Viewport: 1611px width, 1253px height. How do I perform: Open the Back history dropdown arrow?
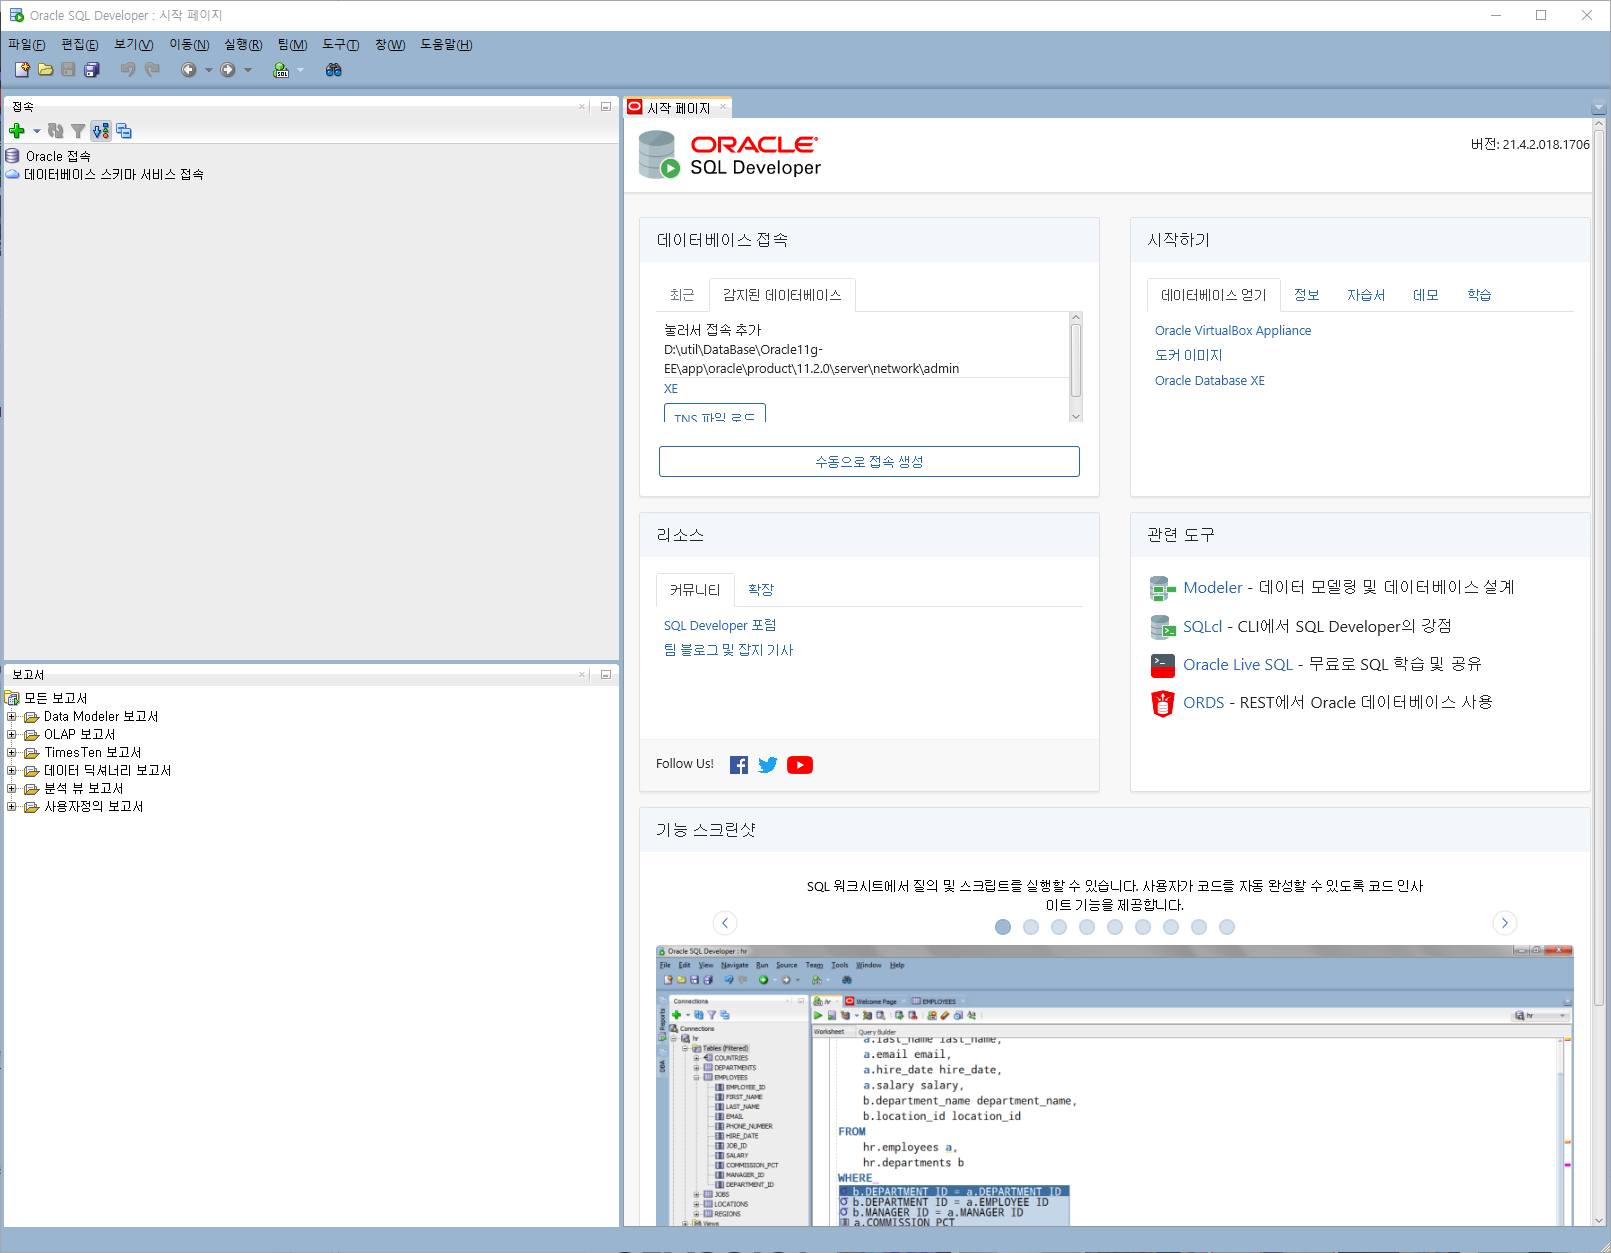coord(208,70)
